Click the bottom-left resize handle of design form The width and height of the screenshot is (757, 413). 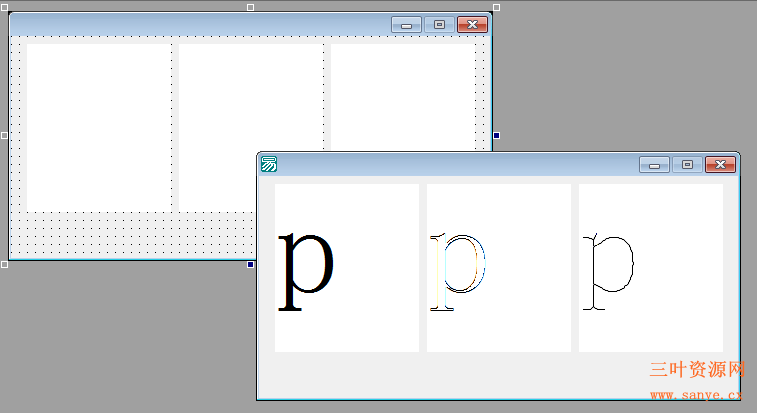coord(4,264)
